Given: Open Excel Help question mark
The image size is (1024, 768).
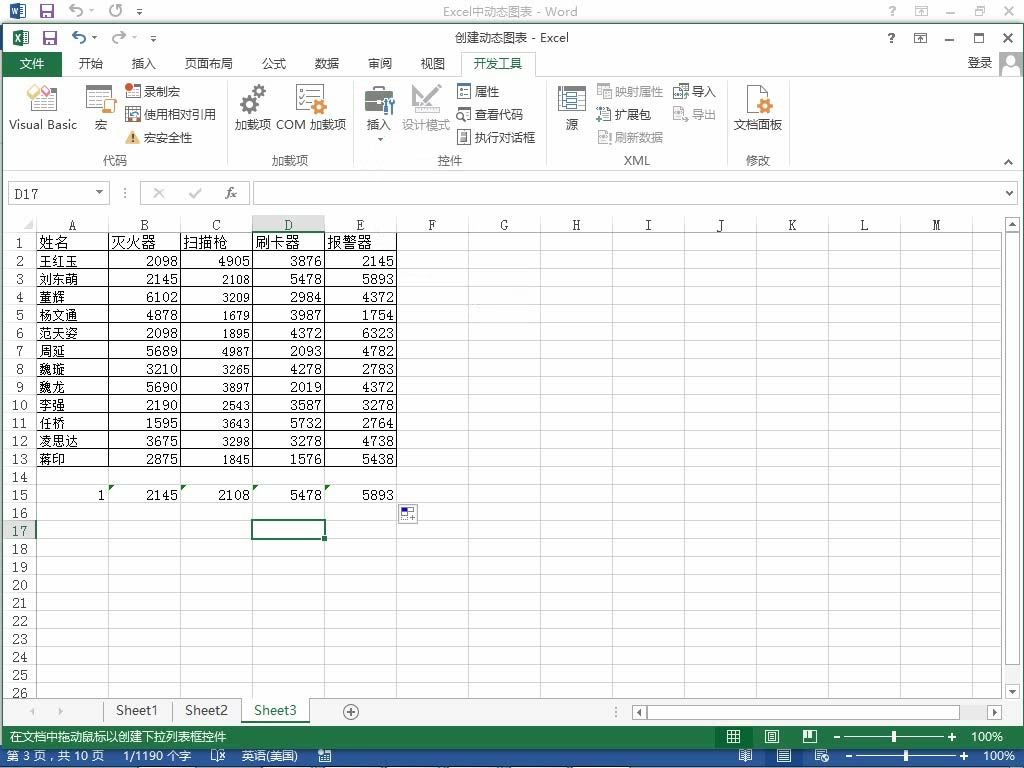Looking at the screenshot, I should point(891,38).
